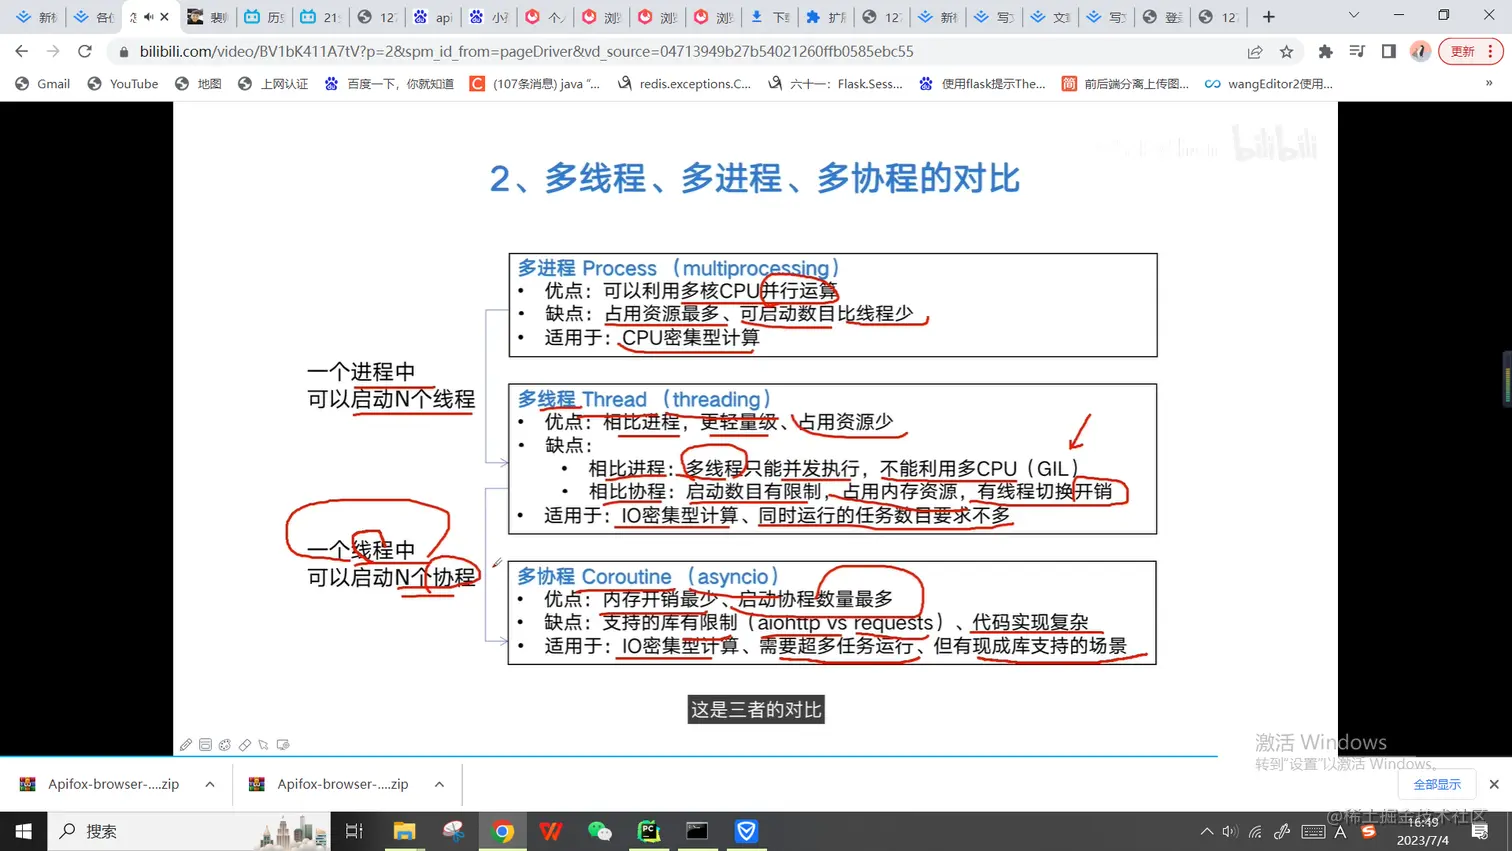Open the 上网认证 bookmark
The width and height of the screenshot is (1512, 851).
[273, 84]
